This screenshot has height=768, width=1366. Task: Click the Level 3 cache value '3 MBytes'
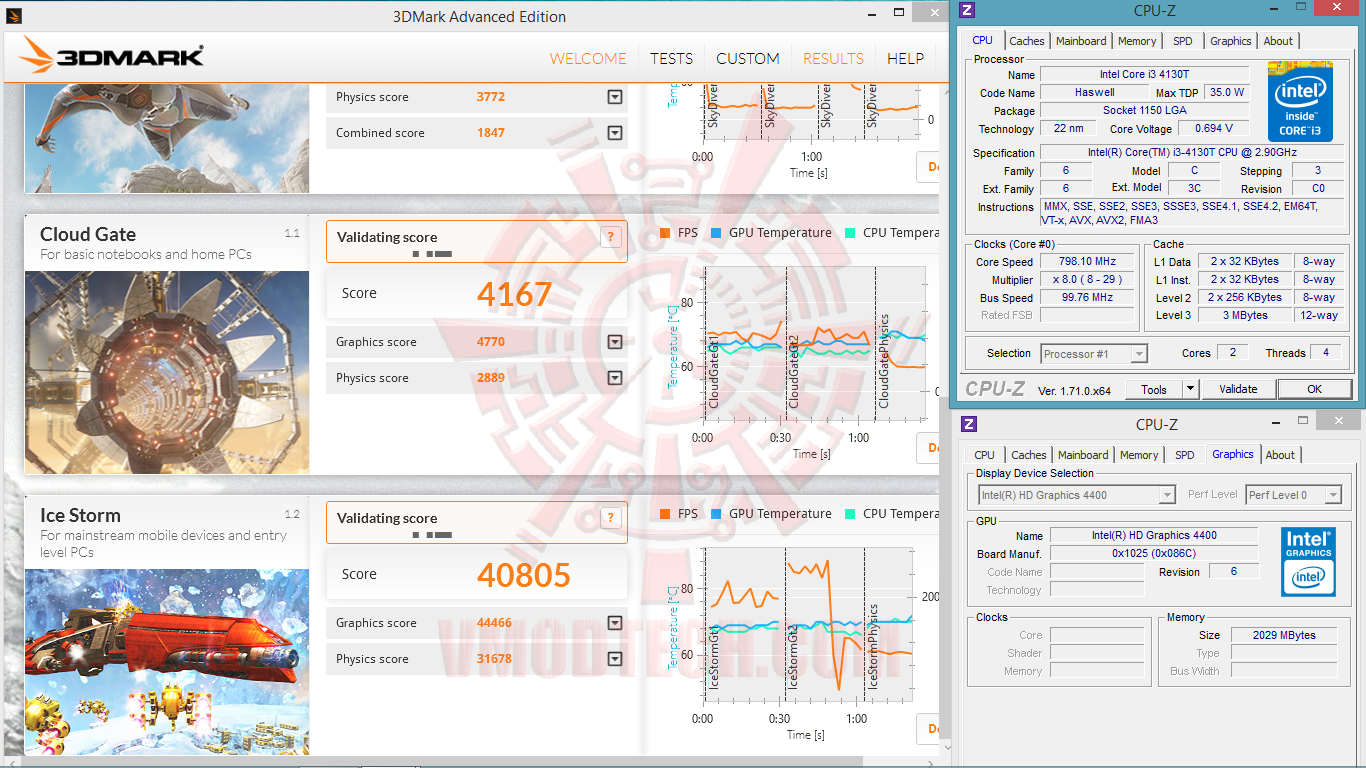(1245, 316)
